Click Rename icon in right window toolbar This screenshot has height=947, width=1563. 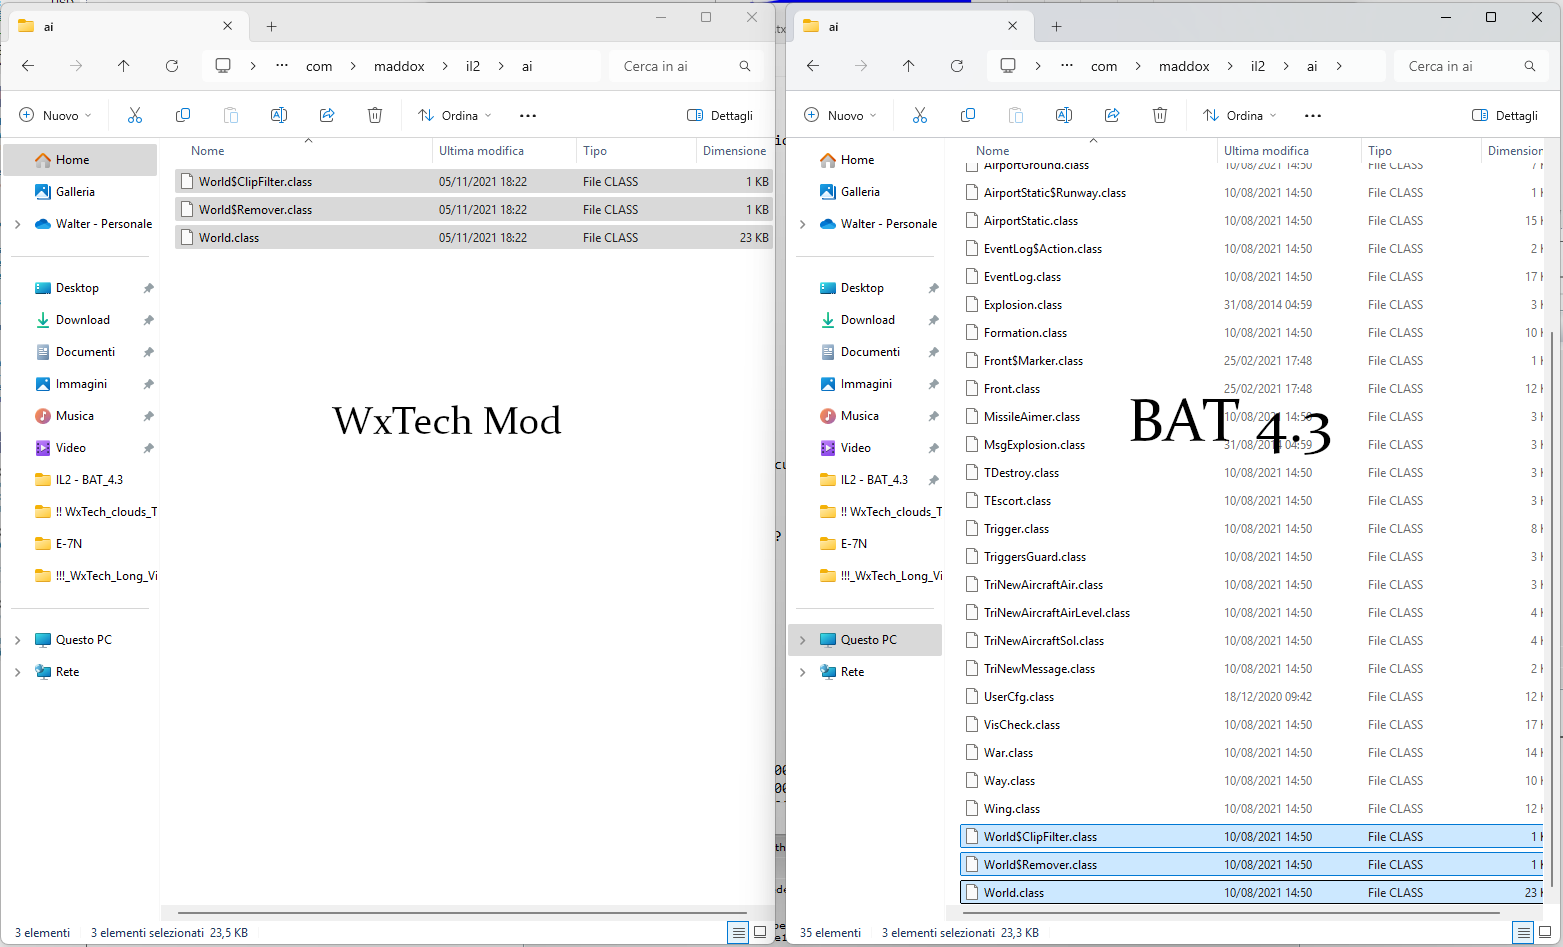pyautogui.click(x=1064, y=115)
